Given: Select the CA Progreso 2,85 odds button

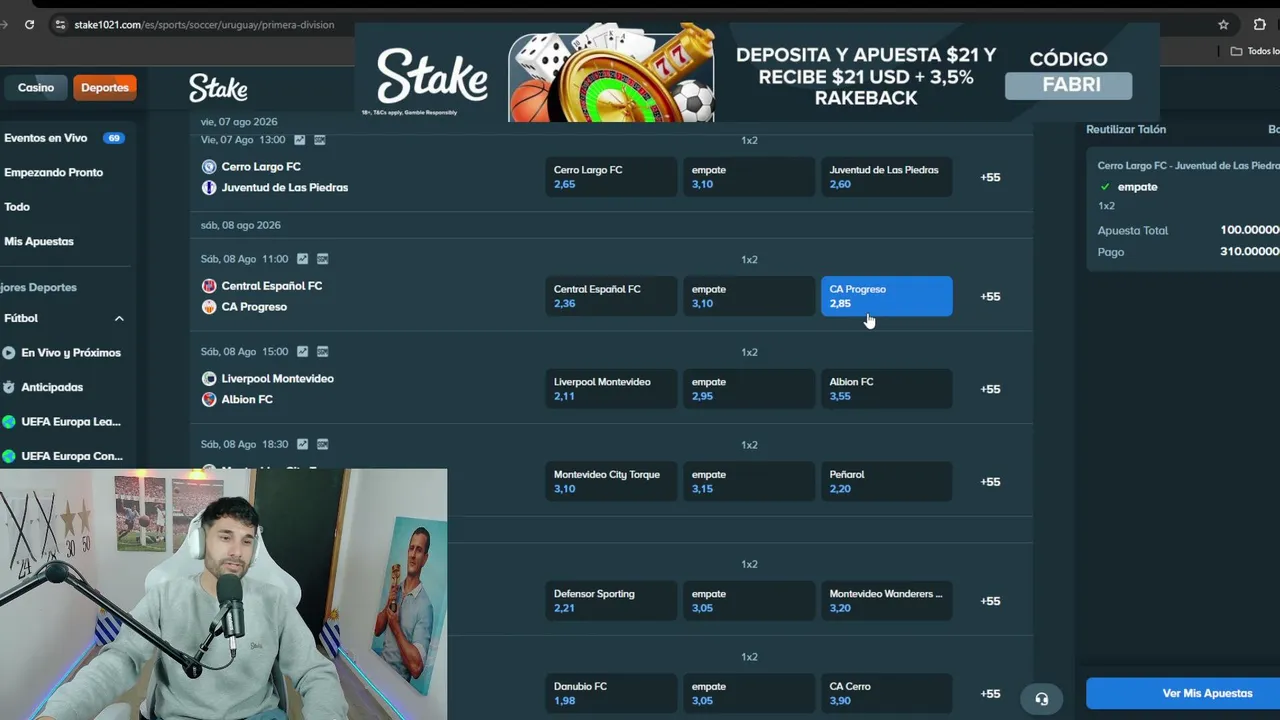Looking at the screenshot, I should [887, 296].
